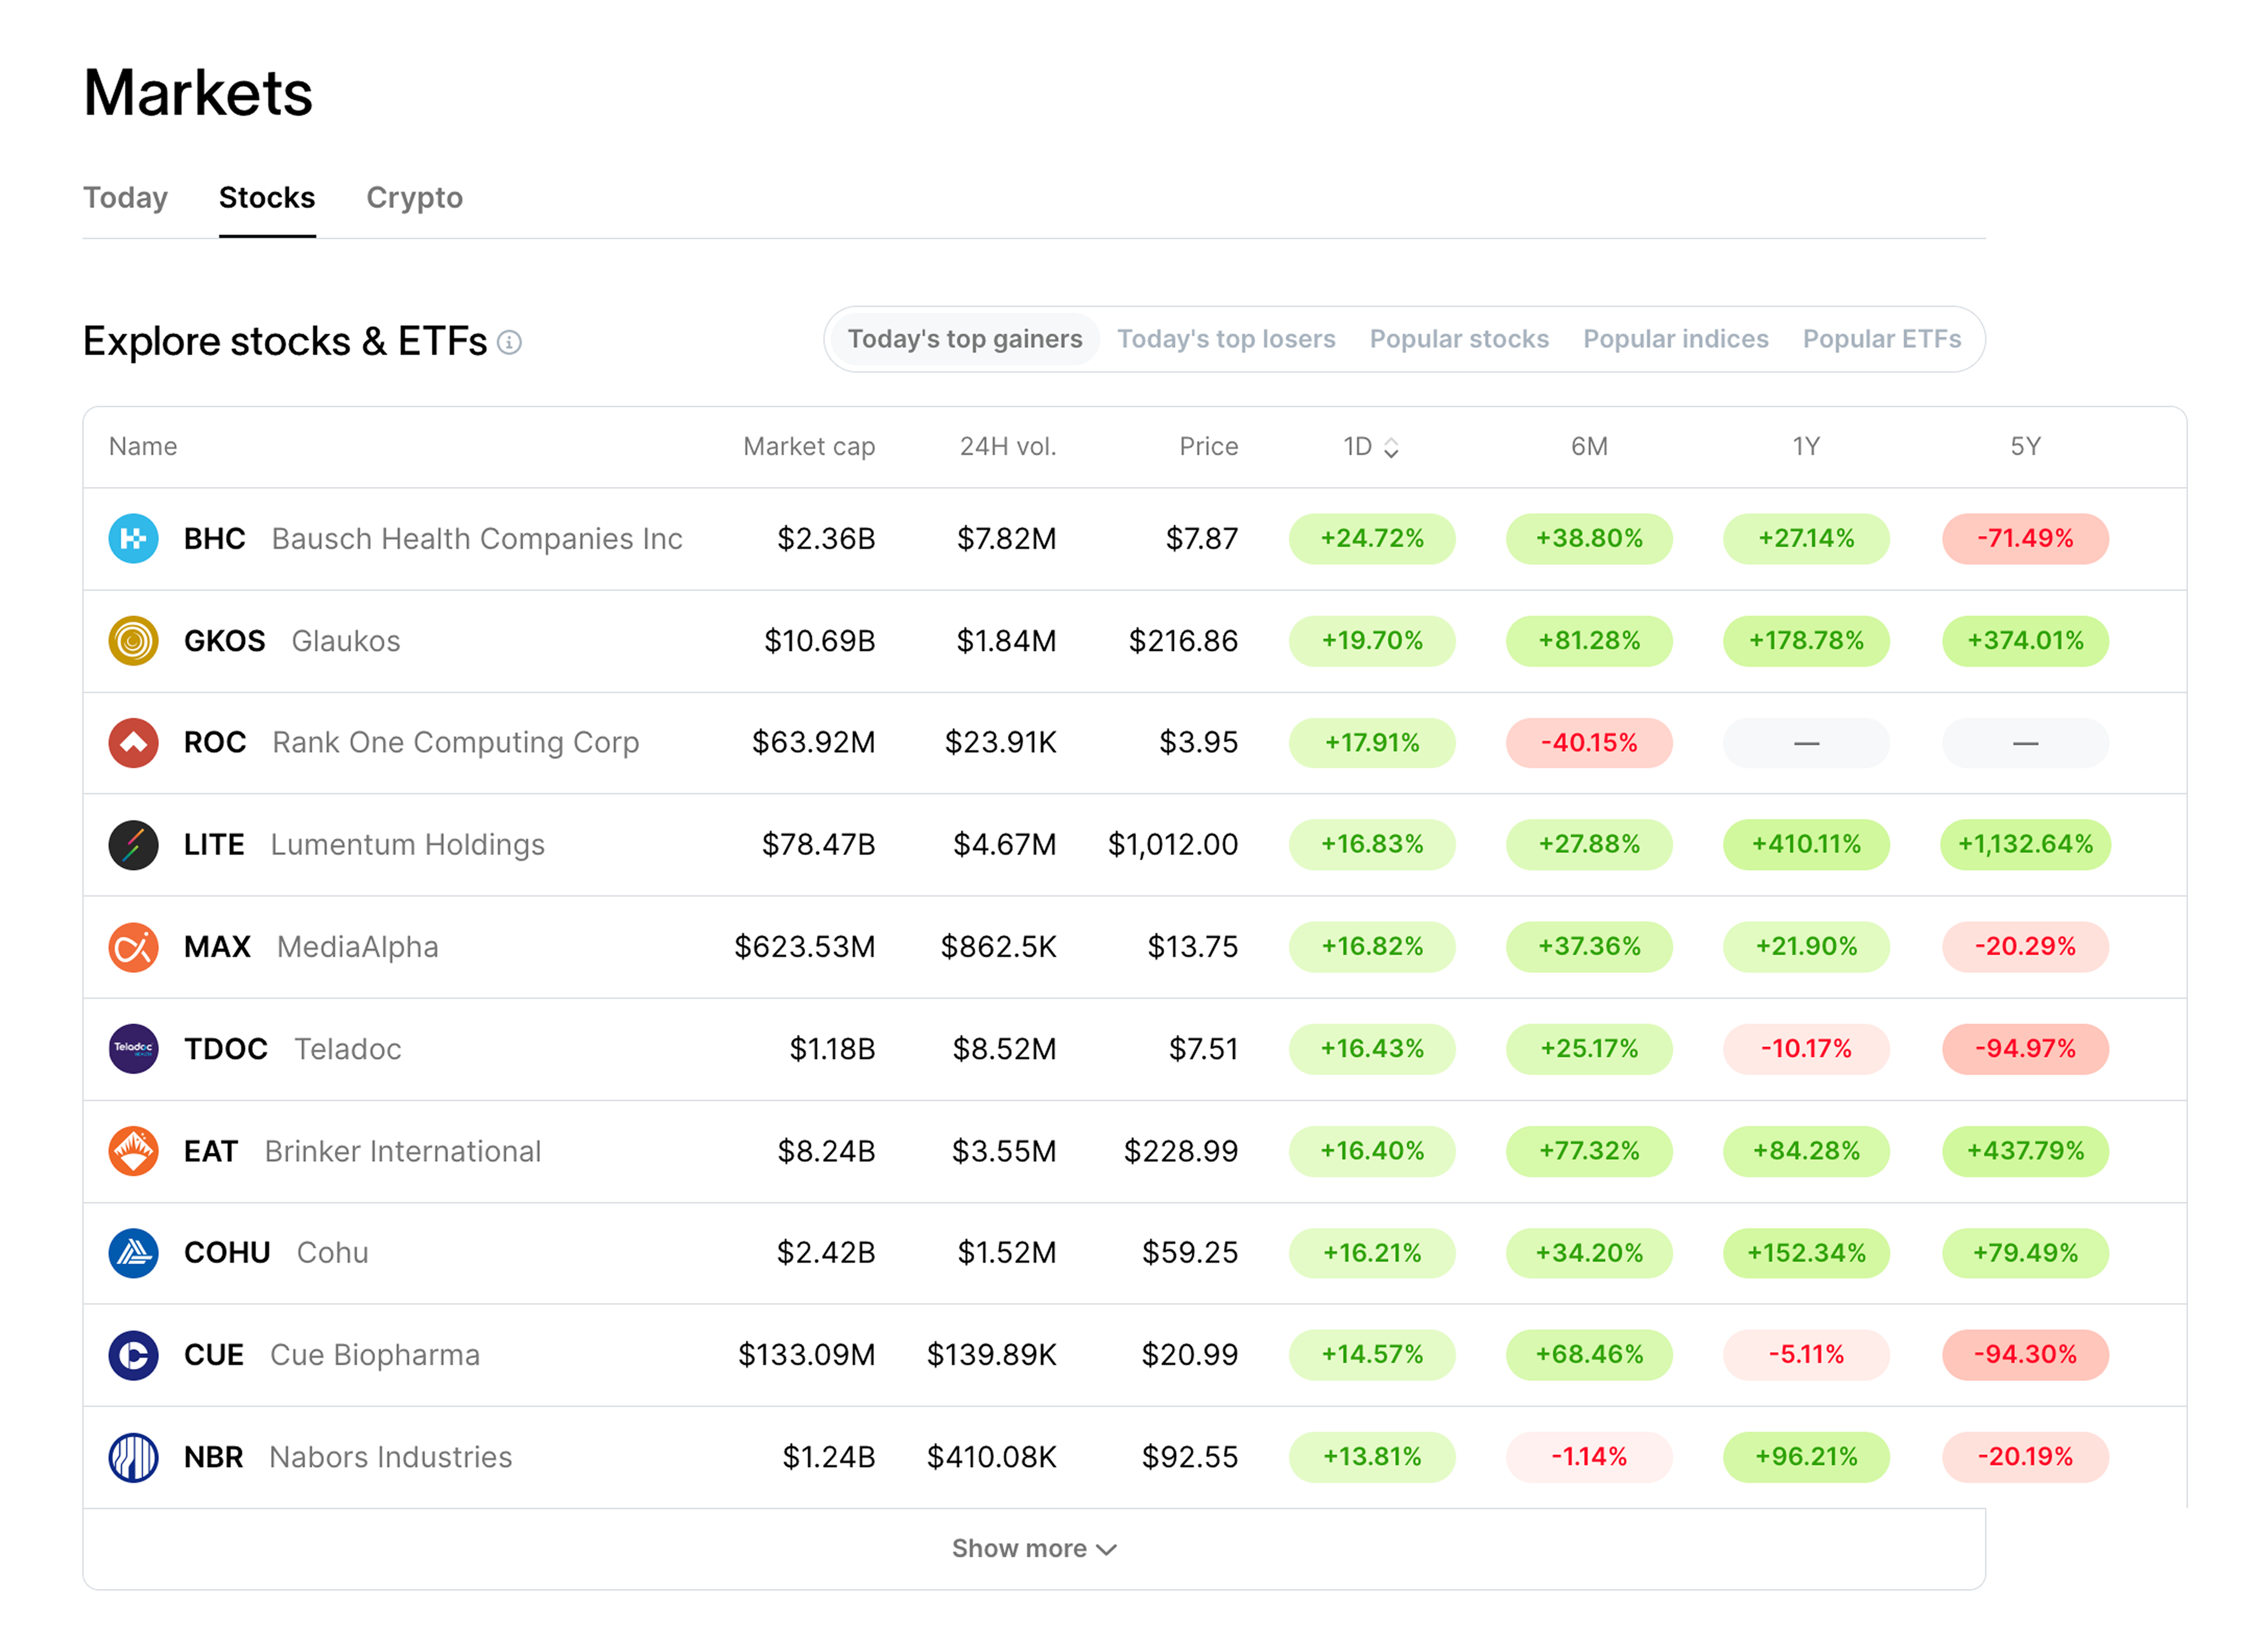Click the MediaAlpha MAX logo icon
2266x1652 pixels.
[x=133, y=947]
